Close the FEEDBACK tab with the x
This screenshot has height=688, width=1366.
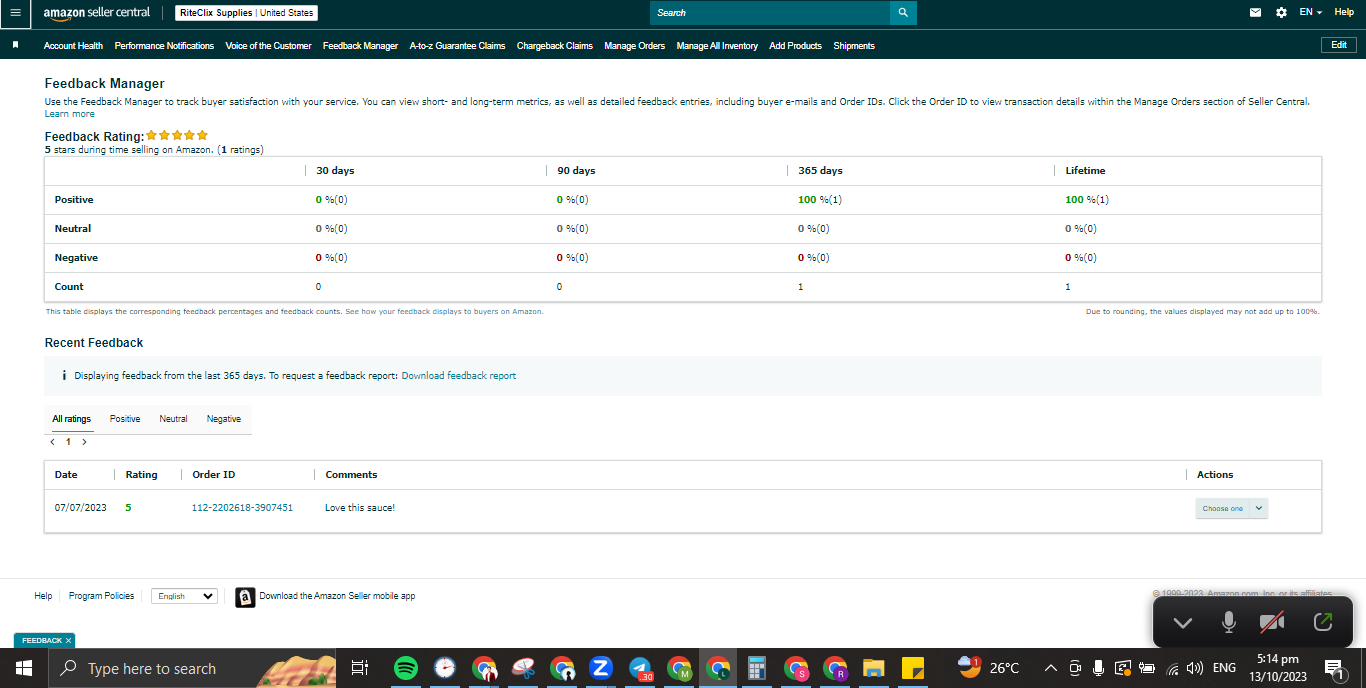click(68, 640)
